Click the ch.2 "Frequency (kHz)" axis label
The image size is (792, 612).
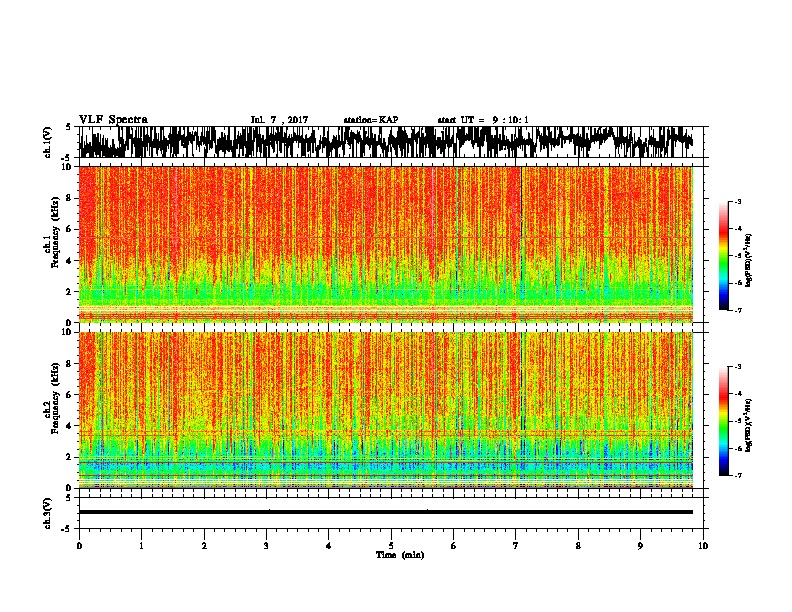54,398
